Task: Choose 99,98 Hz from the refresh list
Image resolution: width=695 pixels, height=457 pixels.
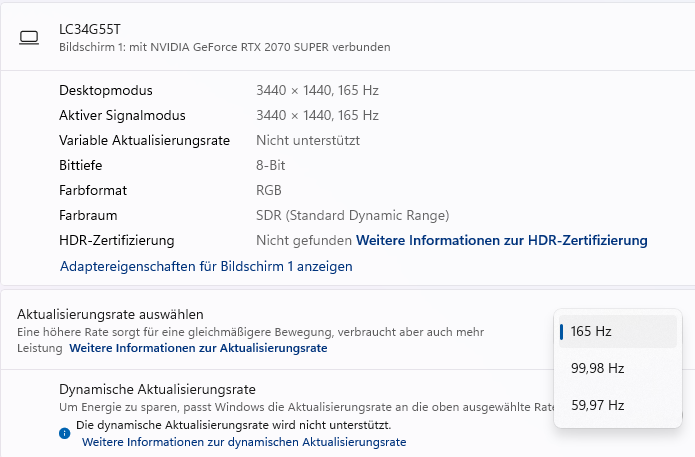Action: (597, 368)
